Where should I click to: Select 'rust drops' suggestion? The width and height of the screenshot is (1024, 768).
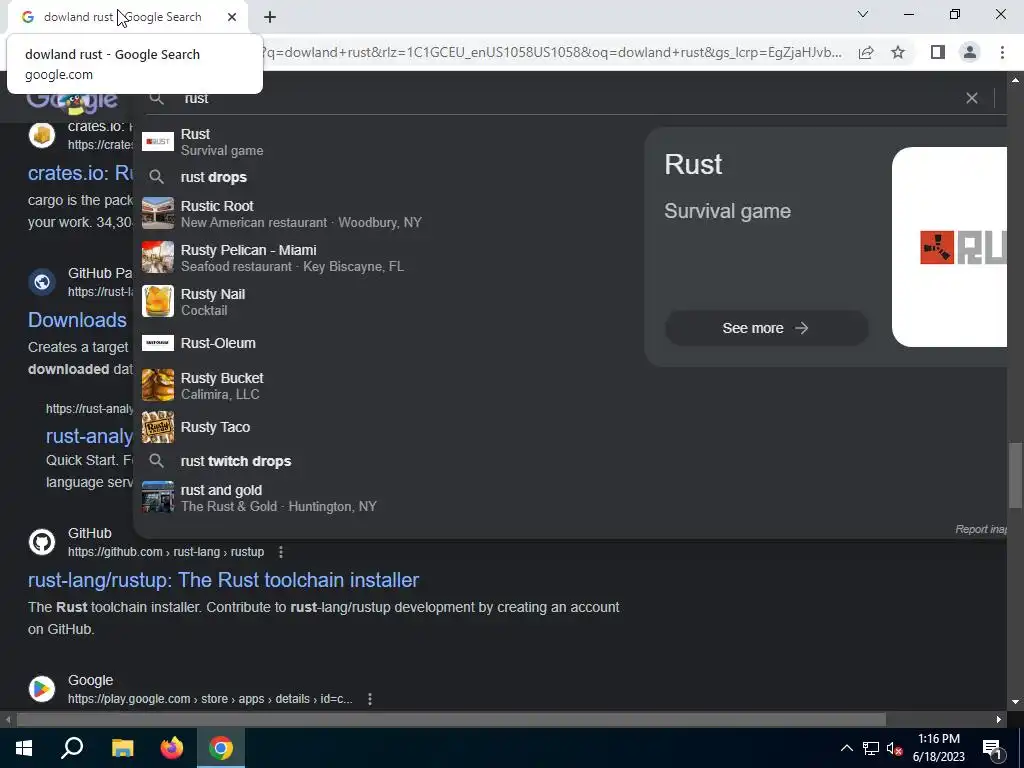point(387,177)
